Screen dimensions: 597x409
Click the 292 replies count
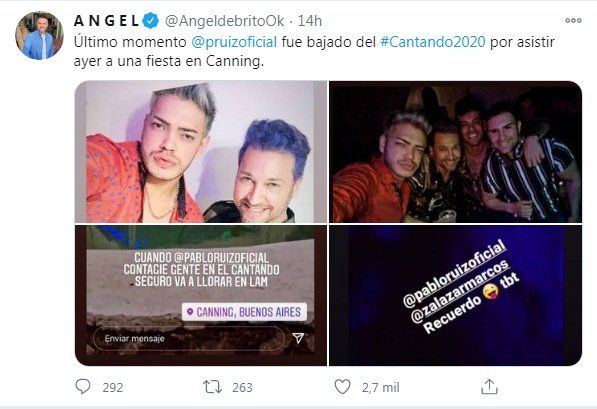click(113, 388)
